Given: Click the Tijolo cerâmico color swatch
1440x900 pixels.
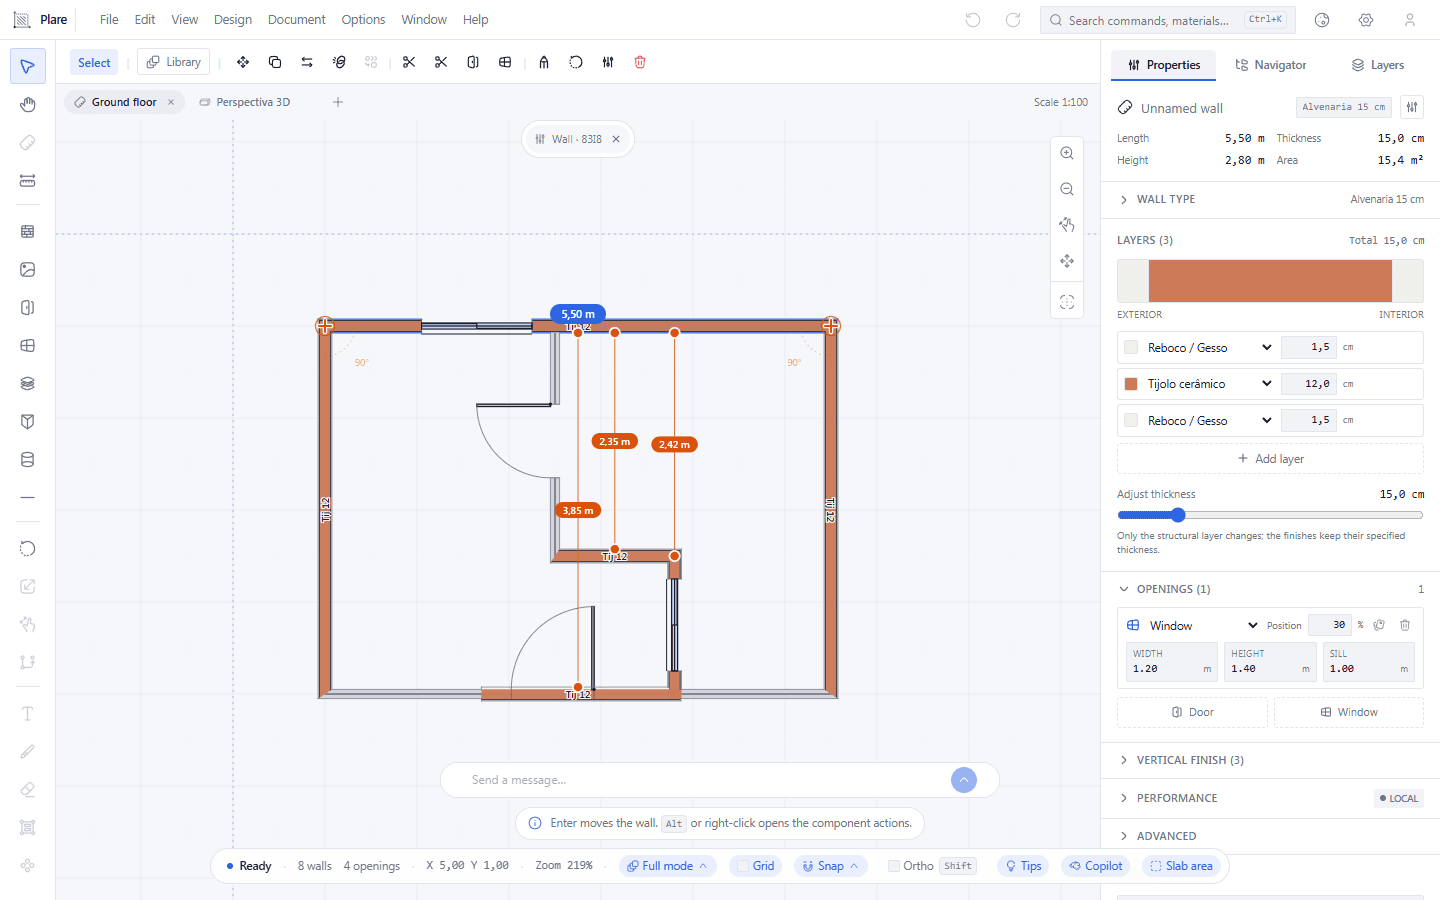Looking at the screenshot, I should point(1131,384).
